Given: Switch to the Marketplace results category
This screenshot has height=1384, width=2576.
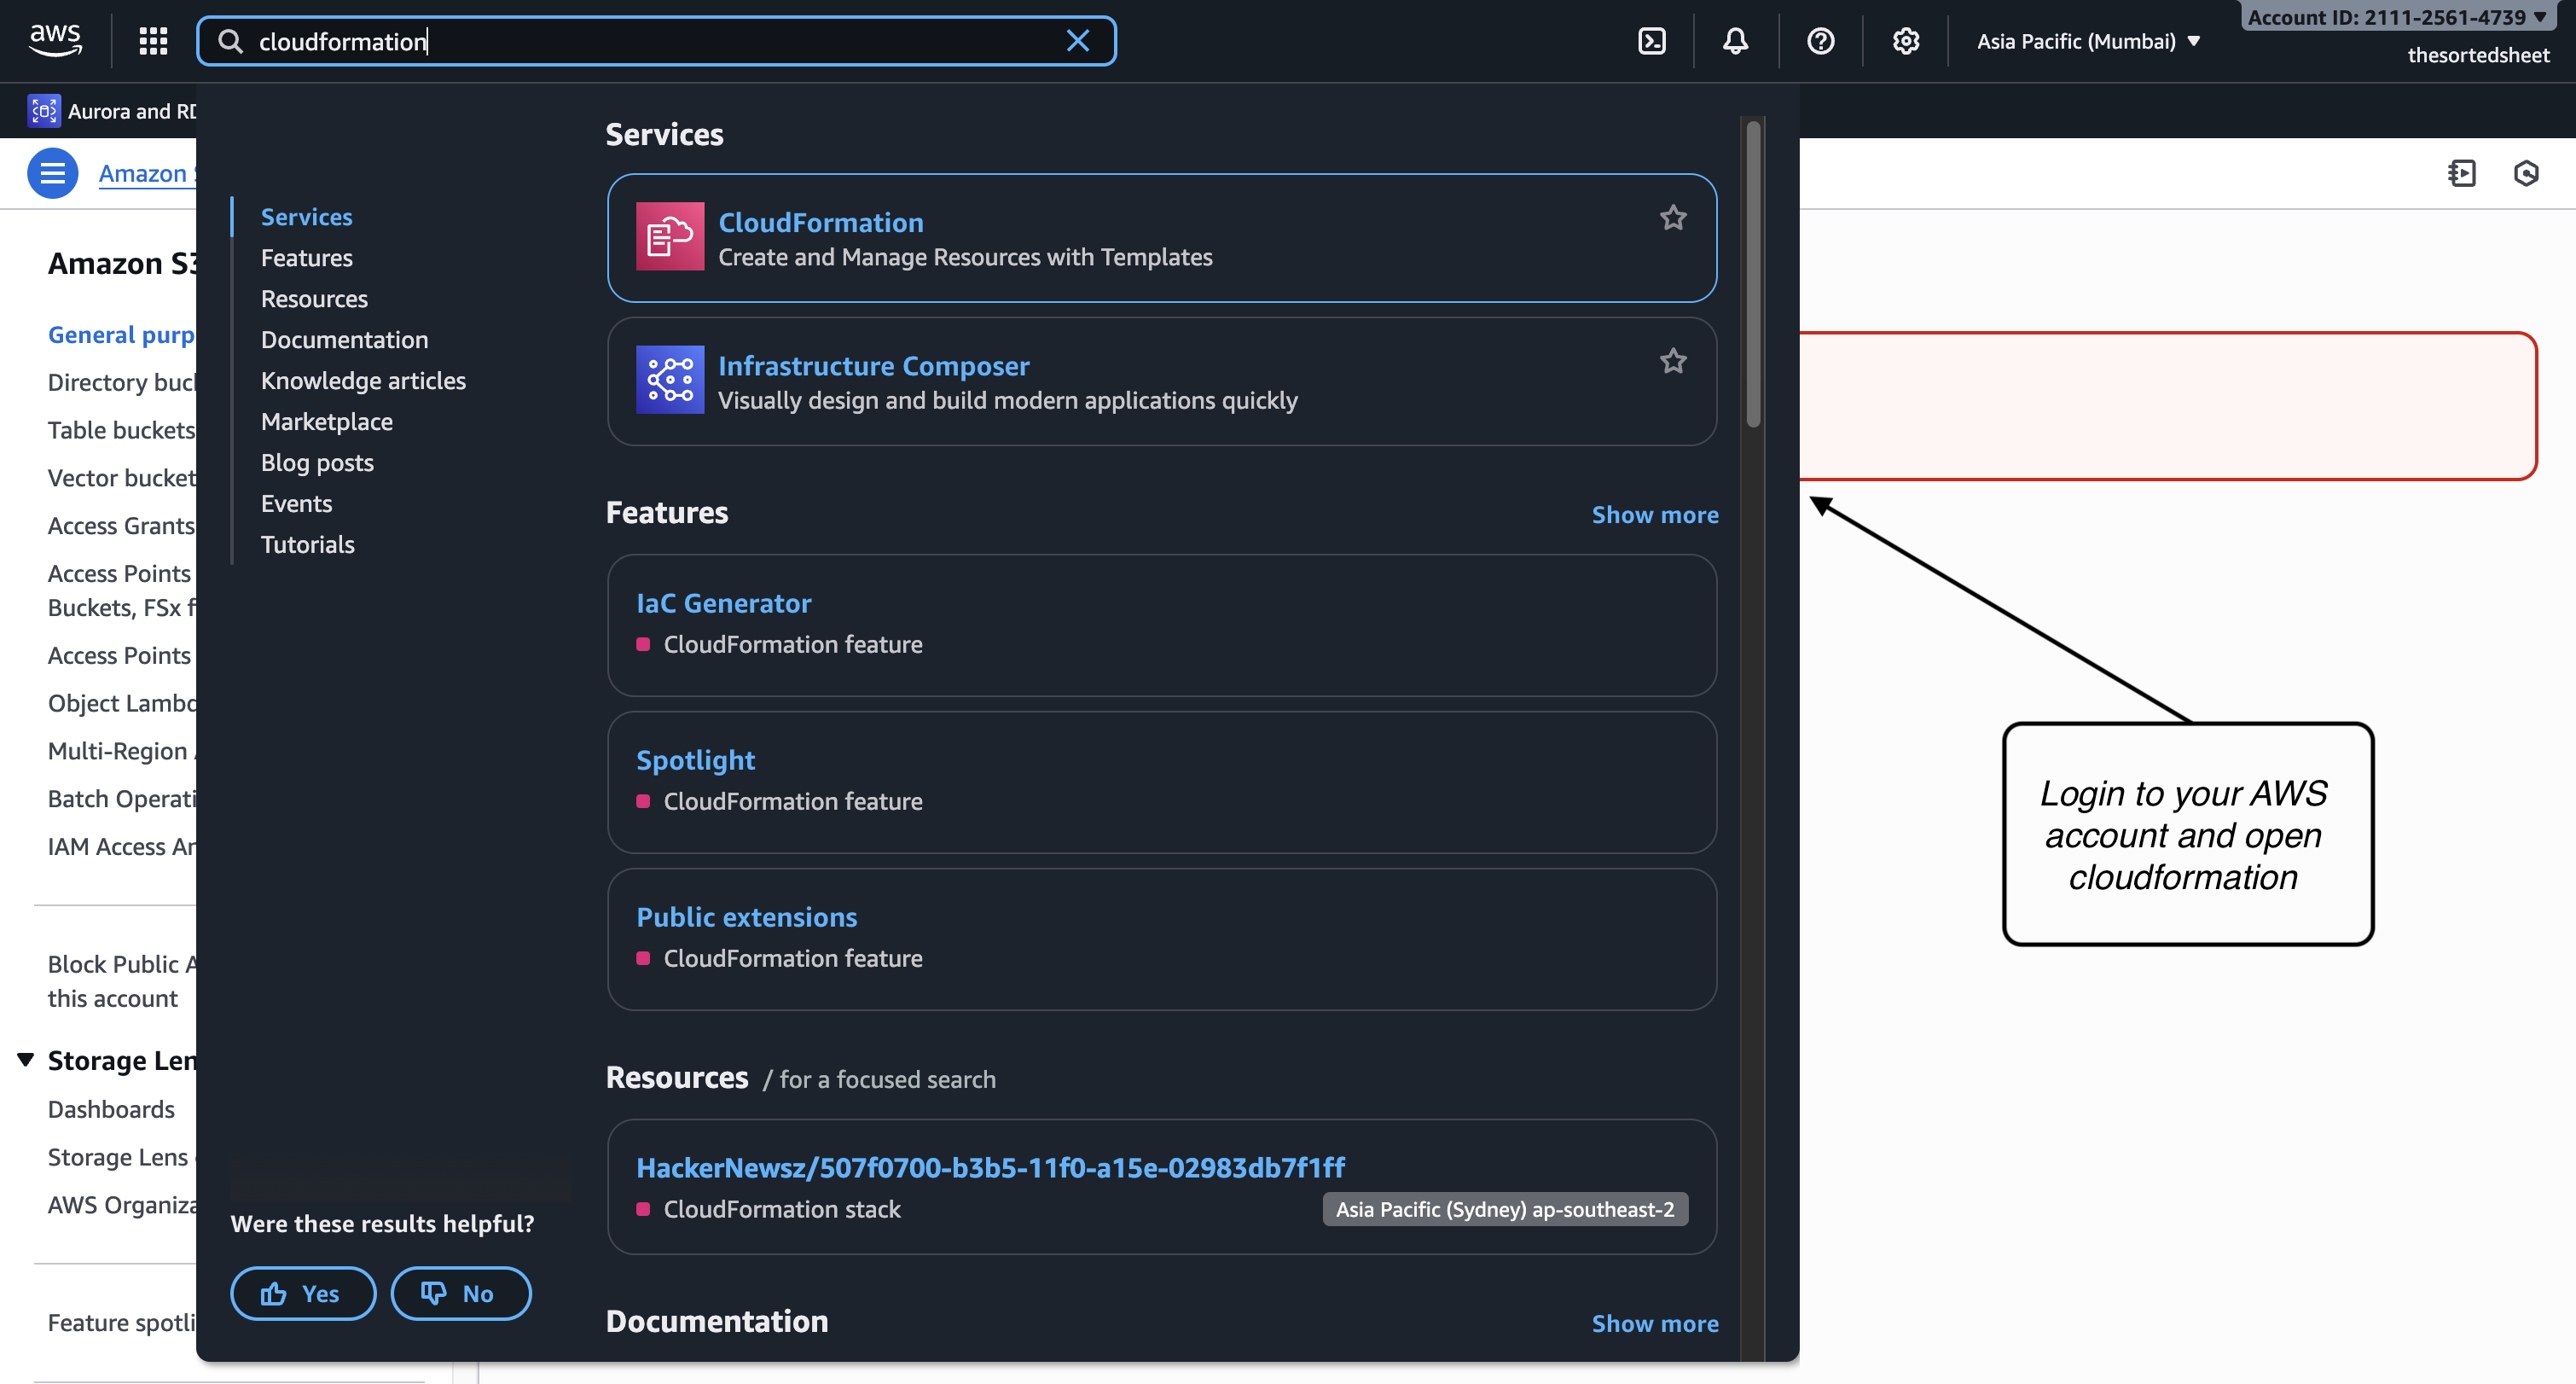Looking at the screenshot, I should 326,421.
